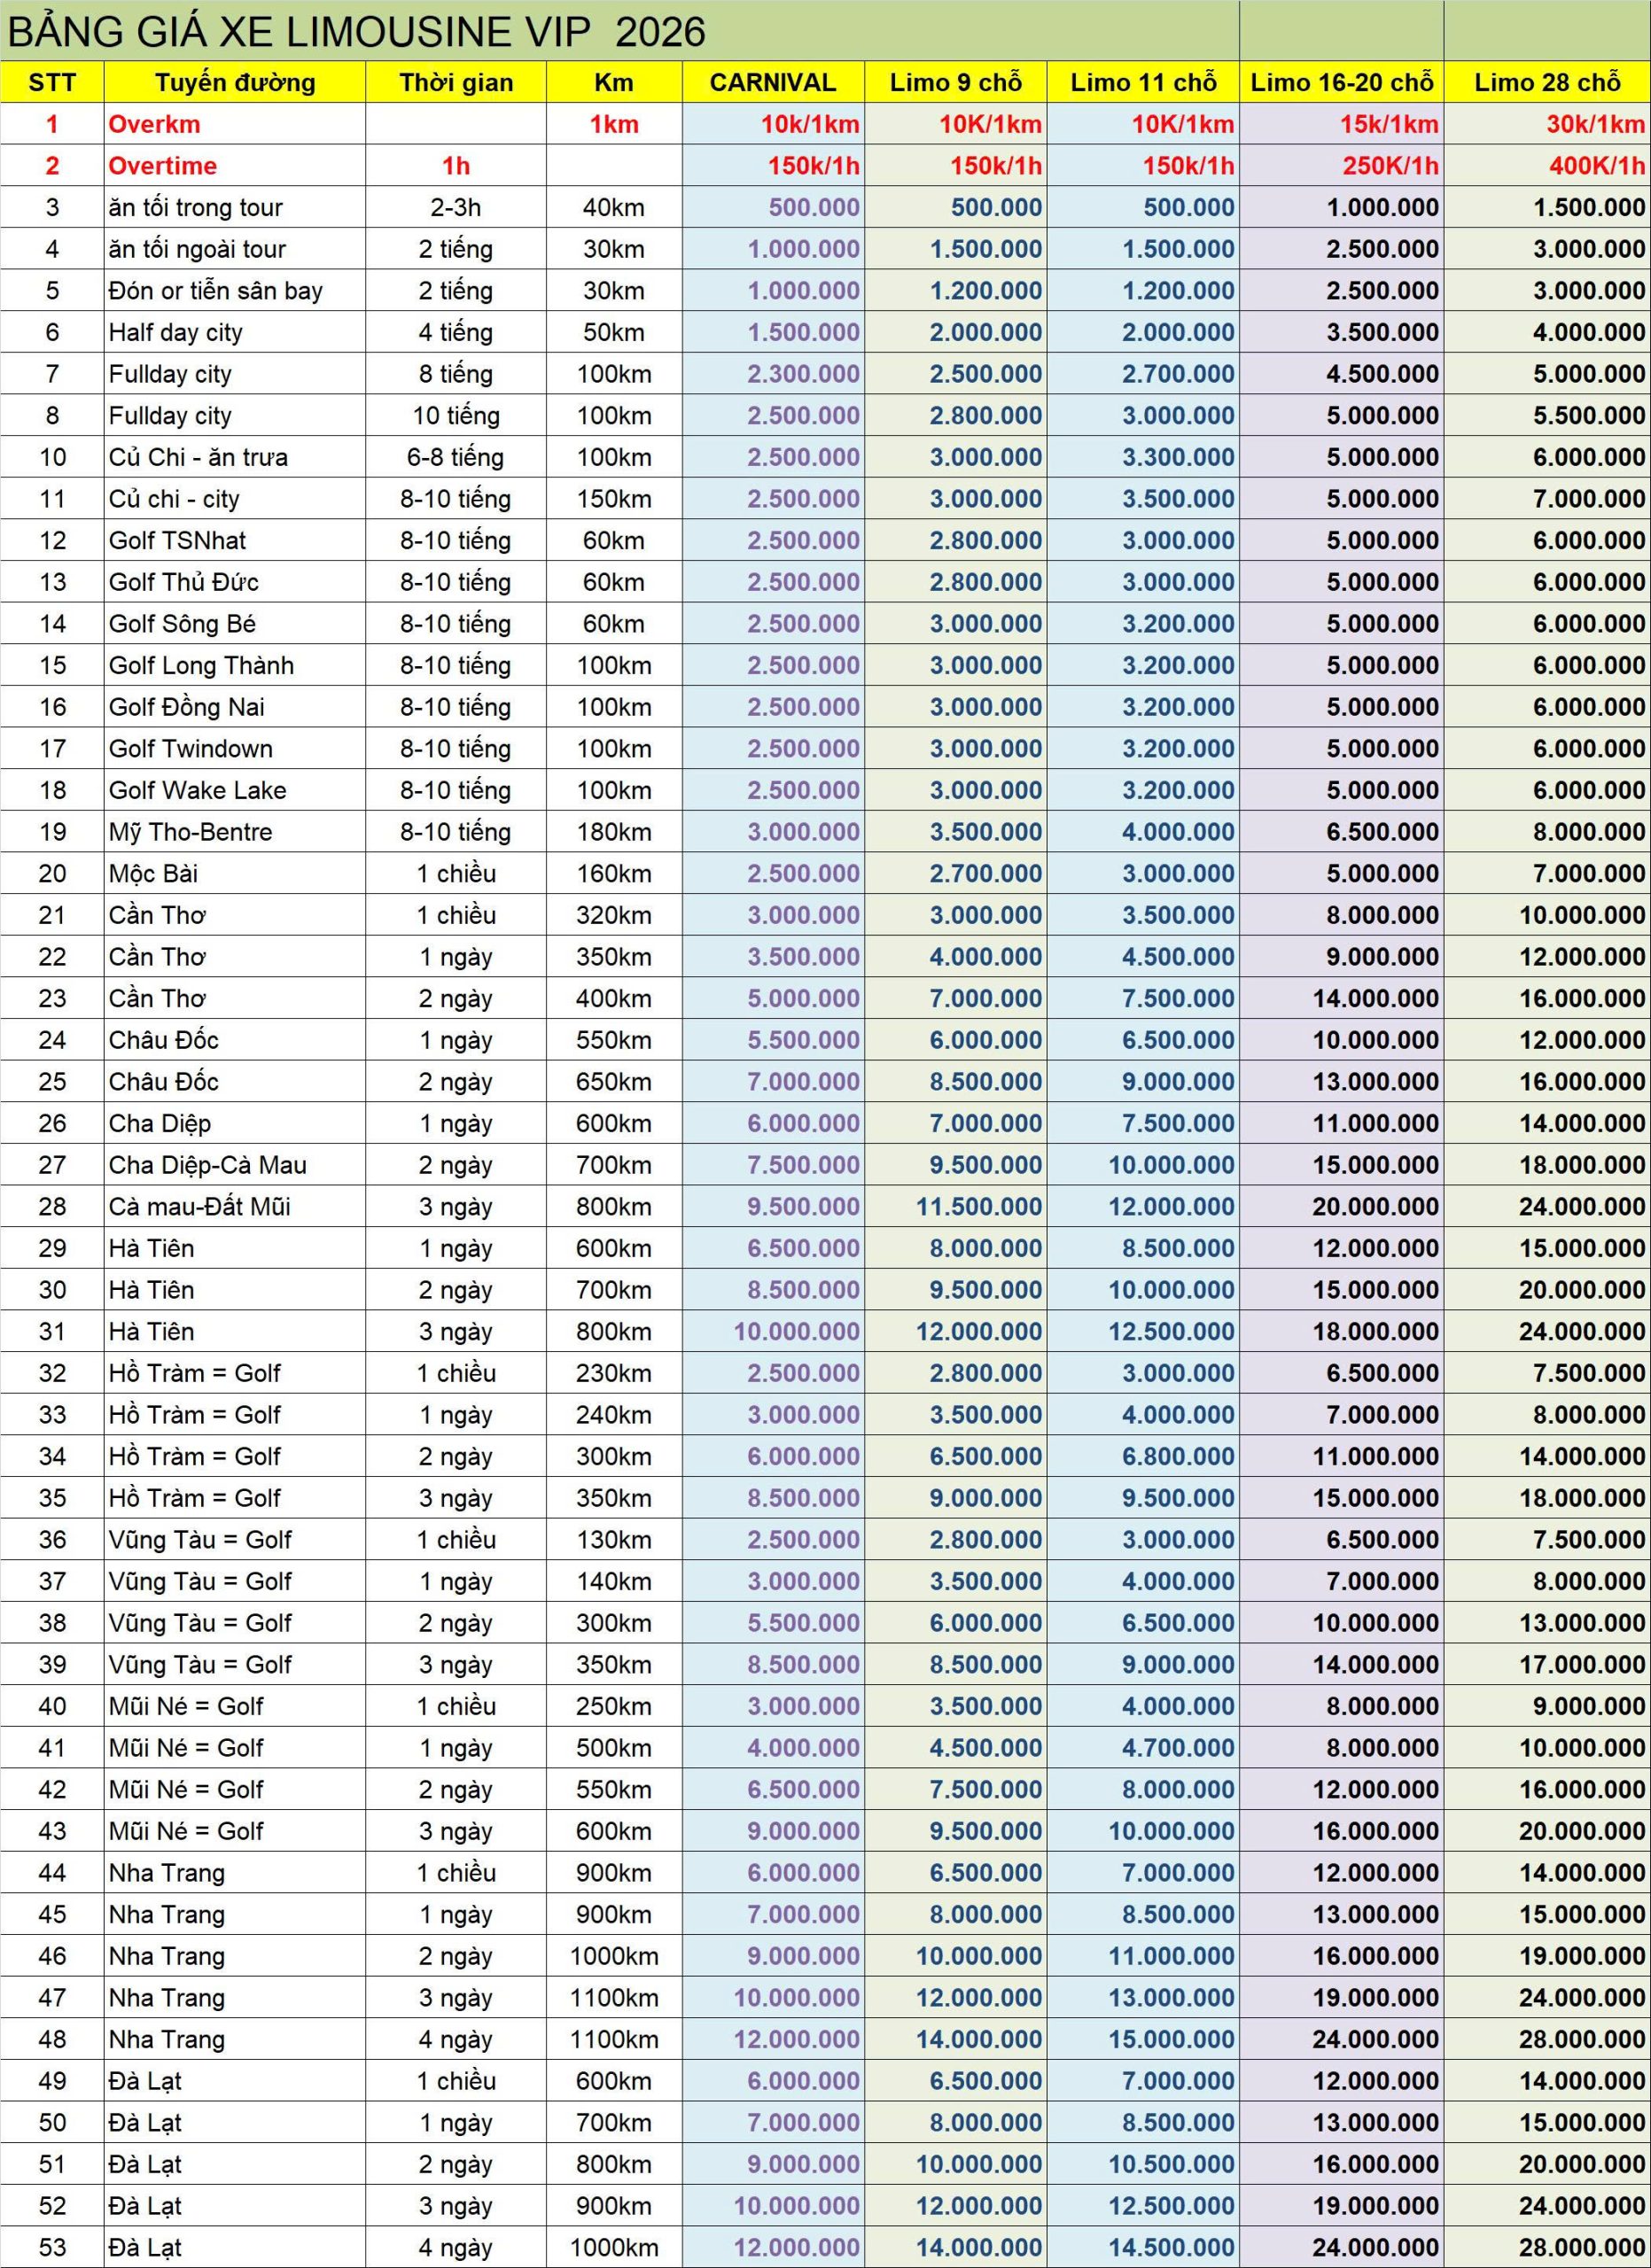Click the Limo 28 chỗ header cell
This screenshot has width=1651, height=2268.
pyautogui.click(x=1546, y=82)
